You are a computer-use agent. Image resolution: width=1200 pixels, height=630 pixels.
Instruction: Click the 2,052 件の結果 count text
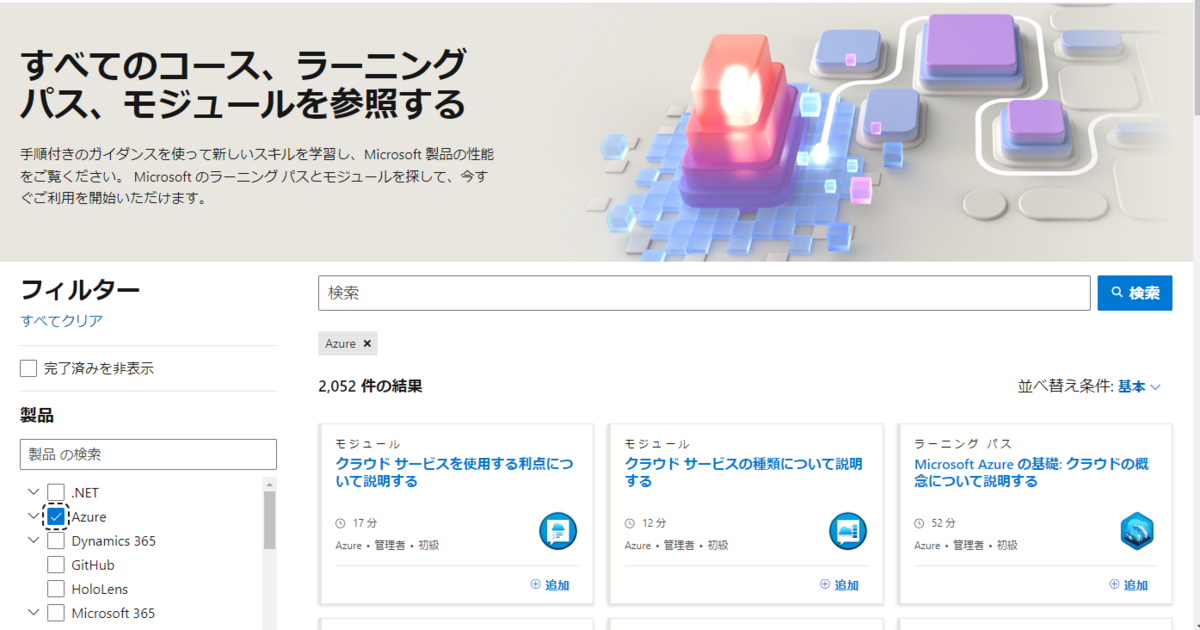(x=370, y=386)
